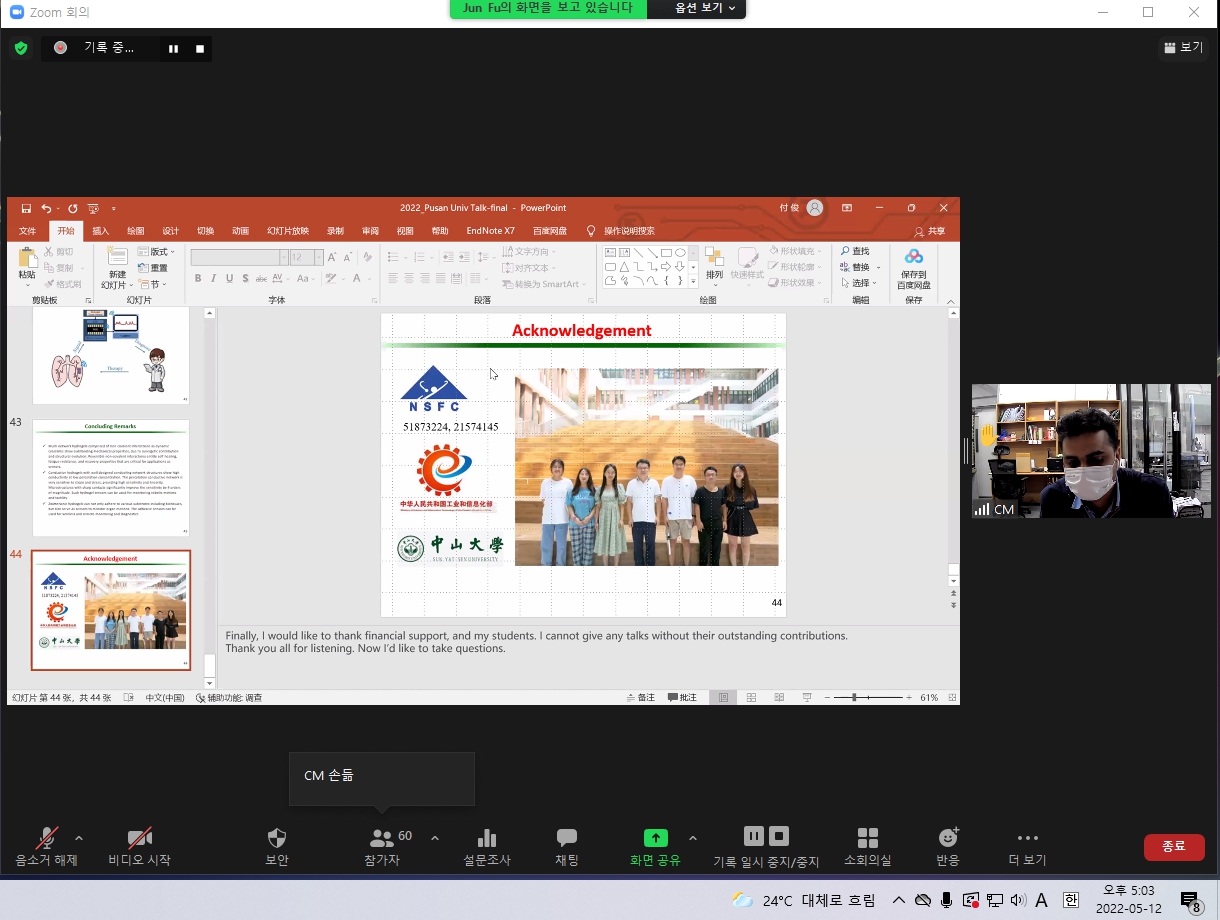Click the green encryption shield icon

(x=21, y=48)
